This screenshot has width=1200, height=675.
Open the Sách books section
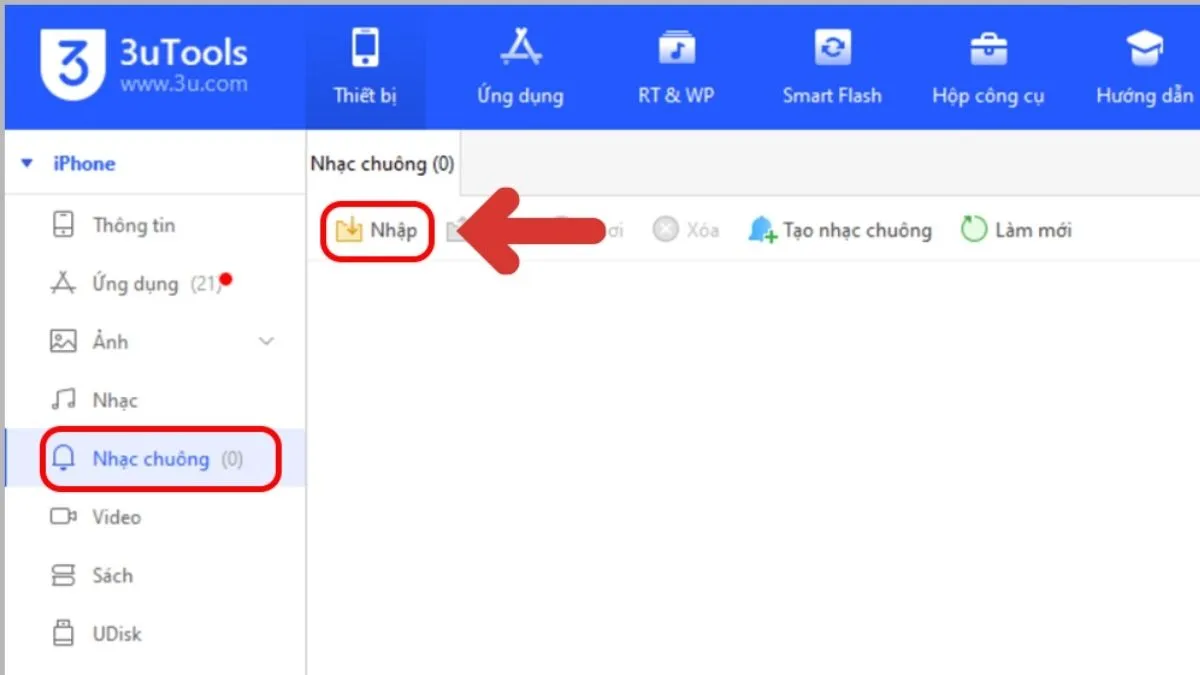pyautogui.click(x=113, y=575)
